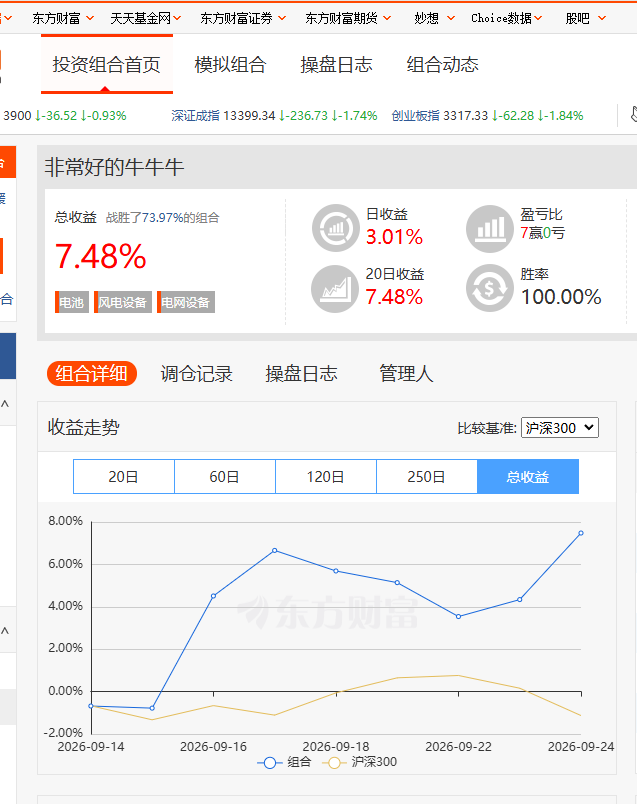The height and width of the screenshot is (804, 637).
Task: Click the 日收益 circular chart icon
Action: [336, 228]
